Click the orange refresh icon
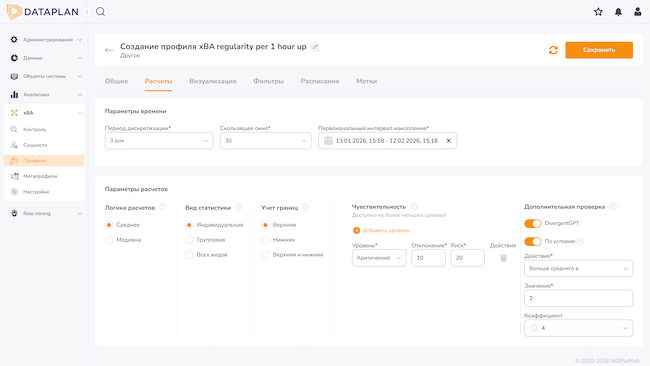This screenshot has width=650, height=366. 553,50
